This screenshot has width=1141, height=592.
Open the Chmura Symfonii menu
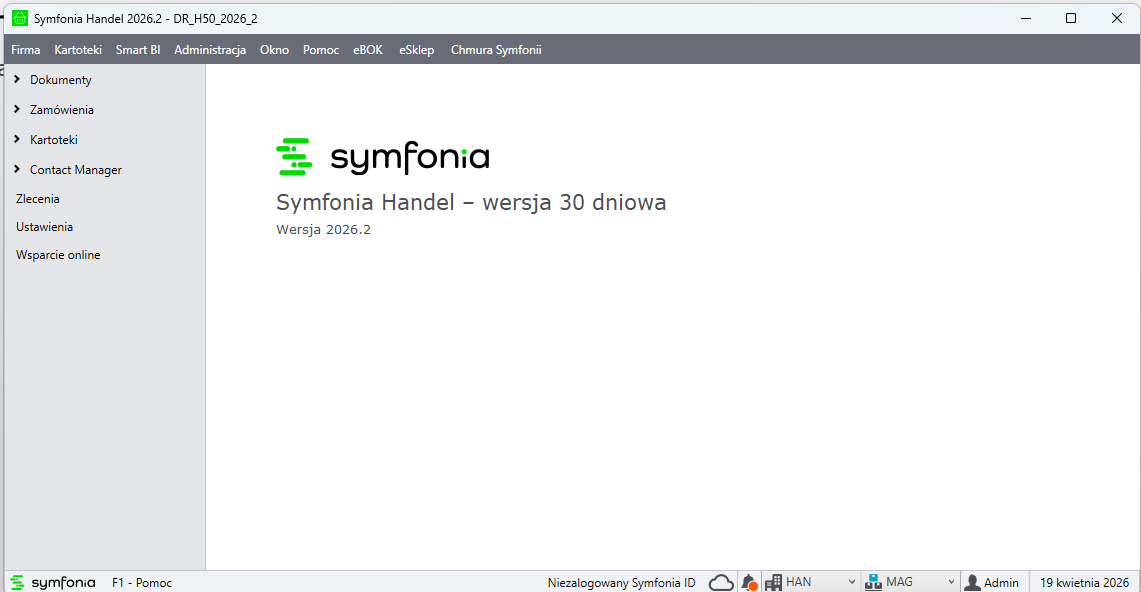(496, 50)
